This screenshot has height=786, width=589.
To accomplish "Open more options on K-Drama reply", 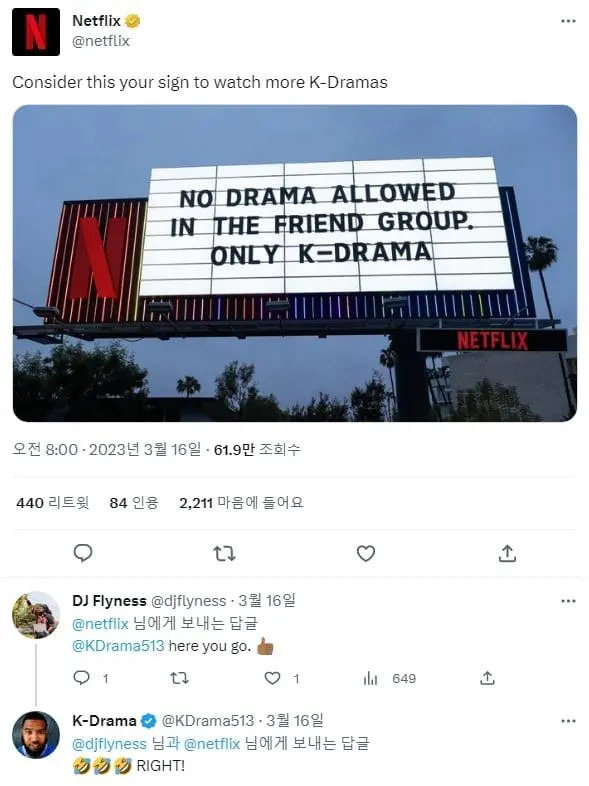I will (x=568, y=721).
